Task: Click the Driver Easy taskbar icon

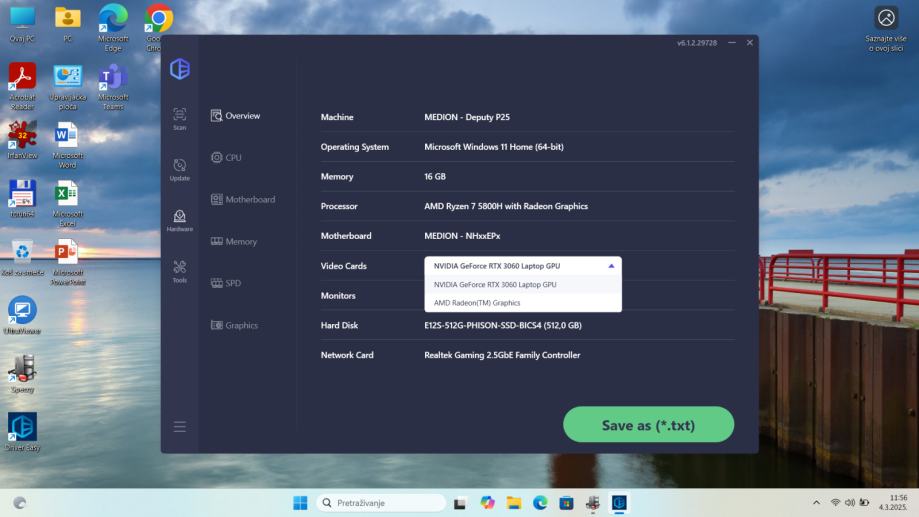Action: (x=620, y=502)
